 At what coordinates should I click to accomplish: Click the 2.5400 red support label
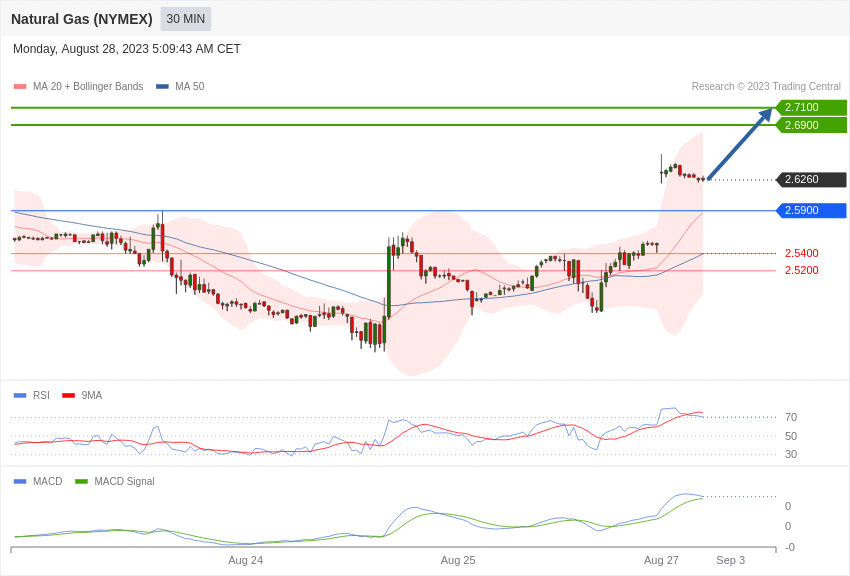click(802, 253)
